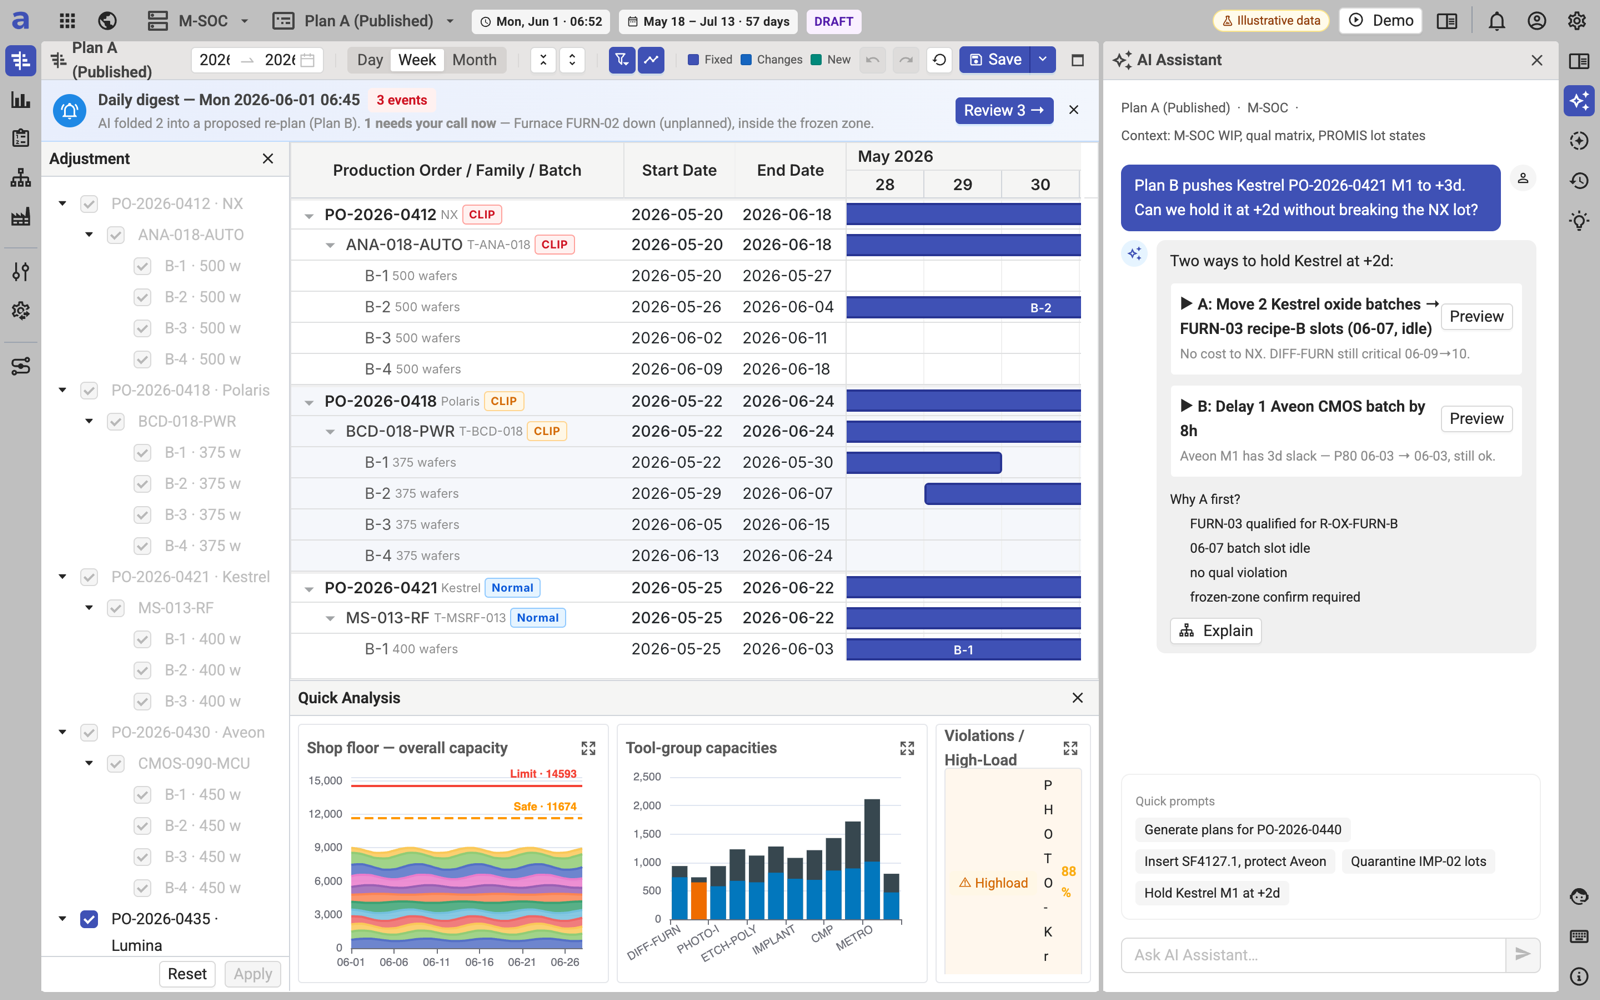
Task: Click the New legend color swatch
Action: point(816,60)
